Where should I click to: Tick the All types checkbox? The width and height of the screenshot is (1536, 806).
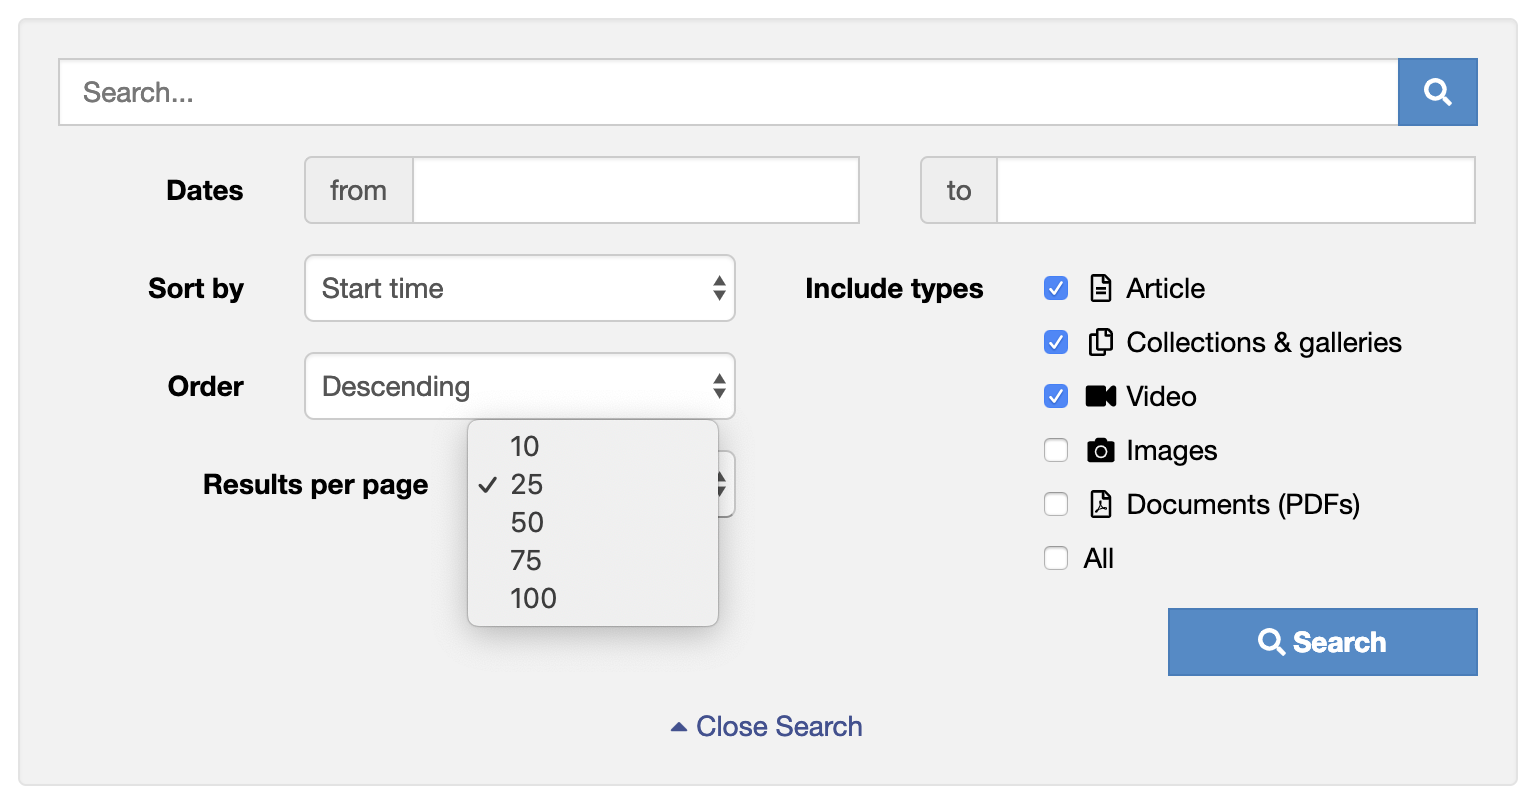click(x=1056, y=558)
